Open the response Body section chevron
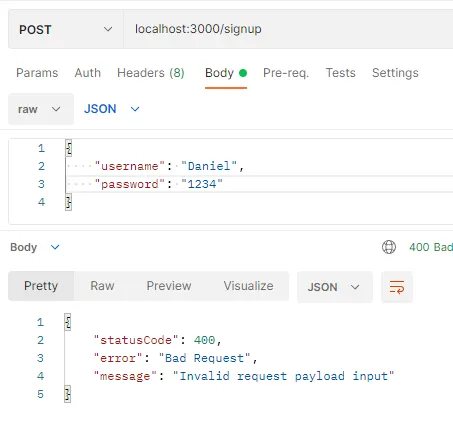Screen dimensions: 453x422 55,247
